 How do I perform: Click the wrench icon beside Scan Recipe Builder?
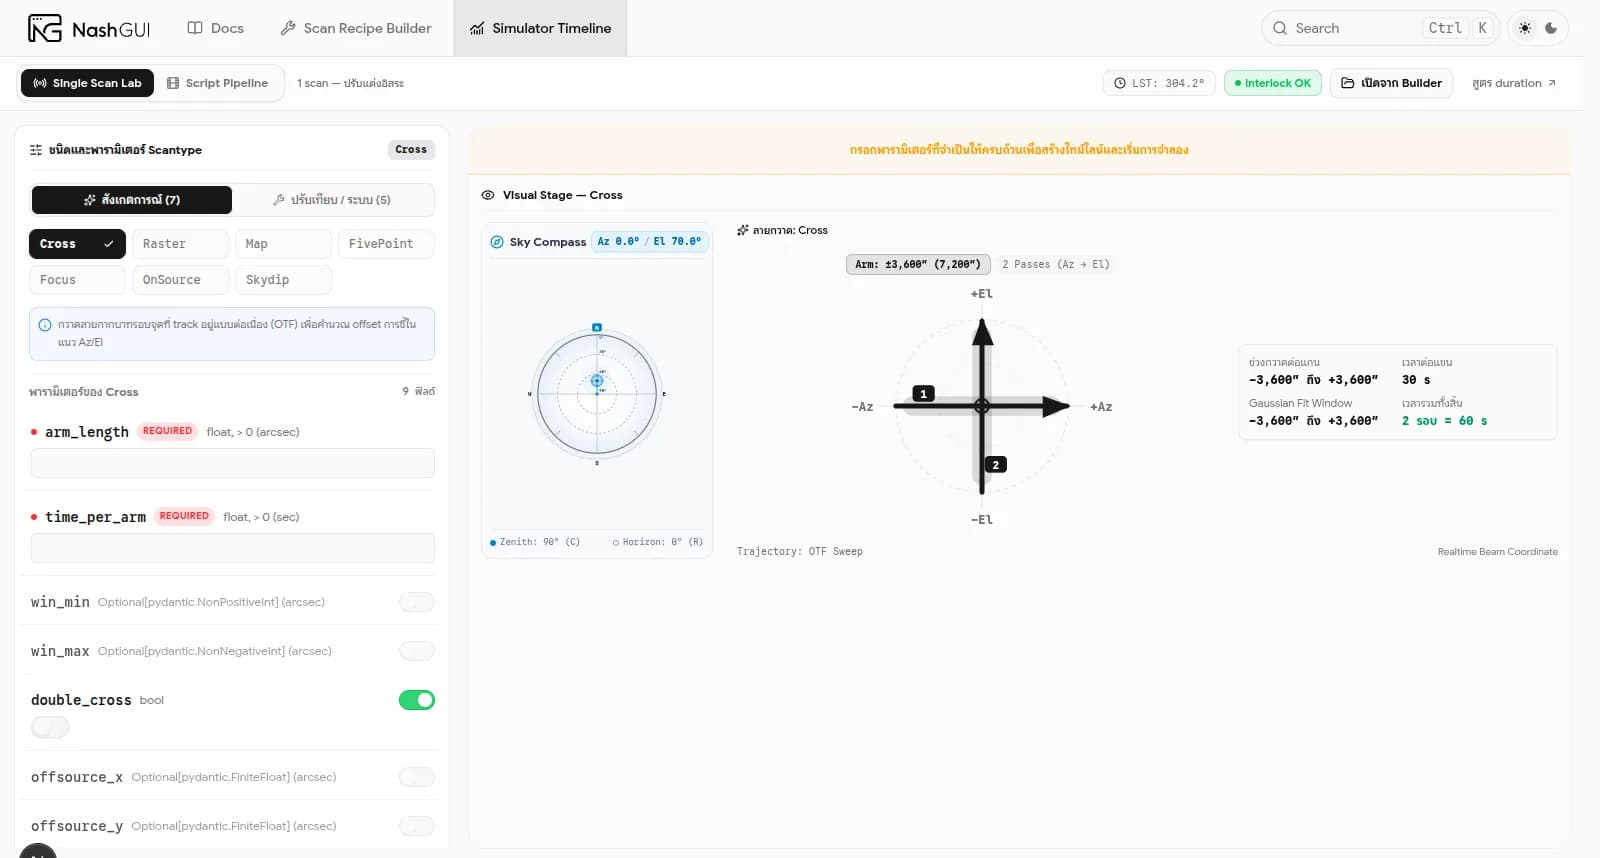point(288,28)
